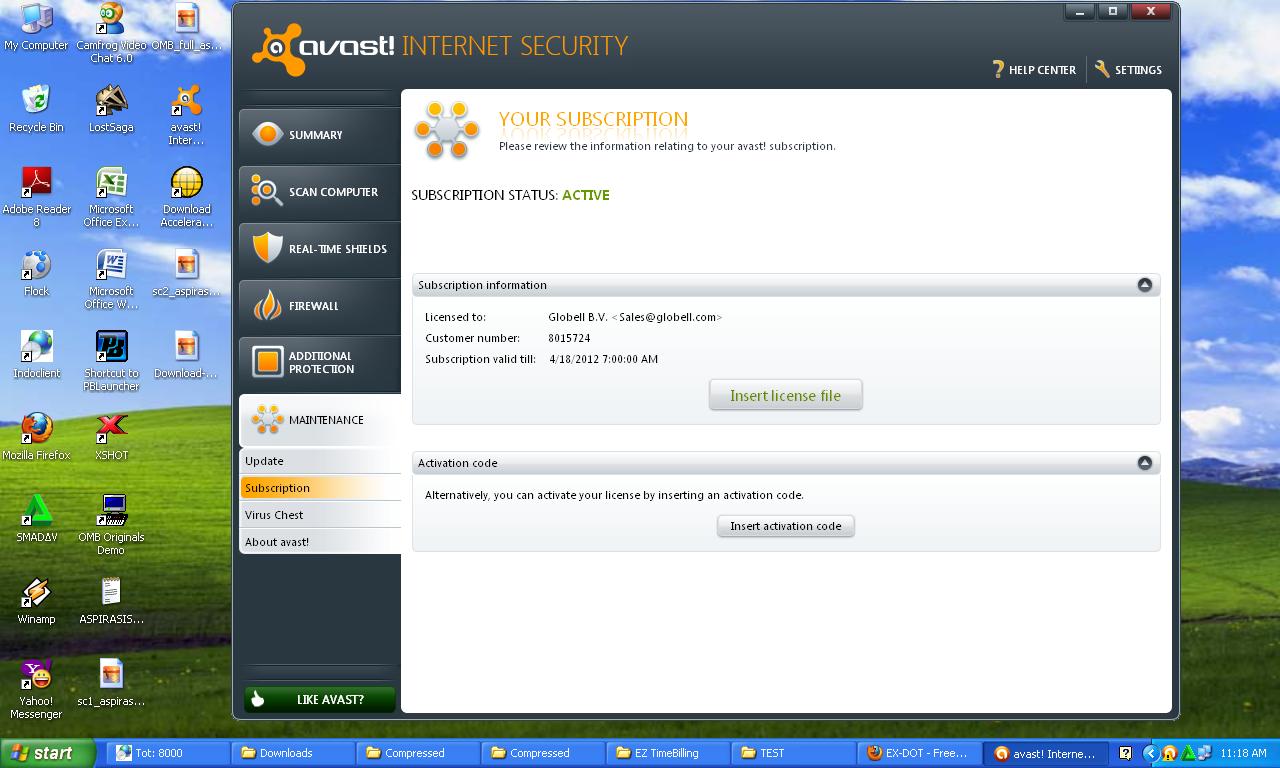
Task: Click the network connection tray icon
Action: tap(1204, 753)
